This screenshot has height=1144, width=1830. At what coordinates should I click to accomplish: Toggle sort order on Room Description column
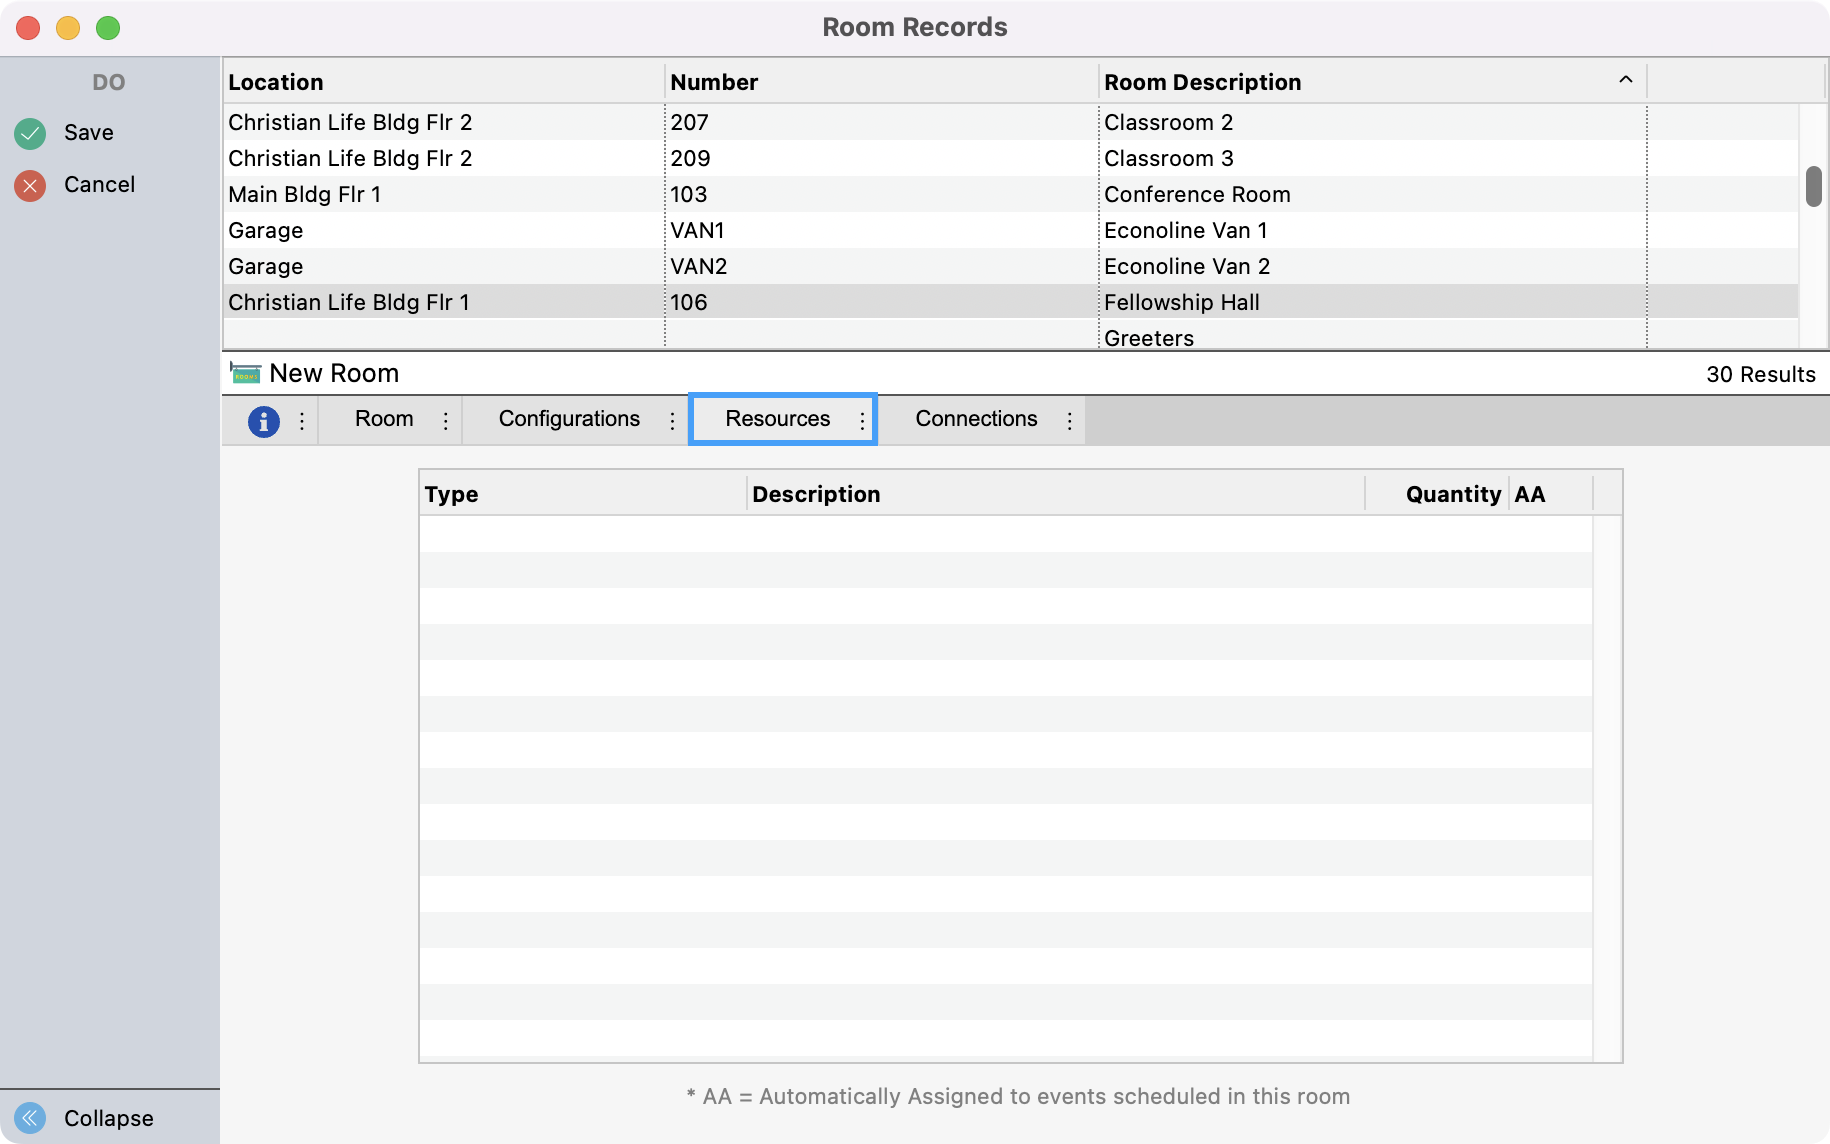point(1625,81)
